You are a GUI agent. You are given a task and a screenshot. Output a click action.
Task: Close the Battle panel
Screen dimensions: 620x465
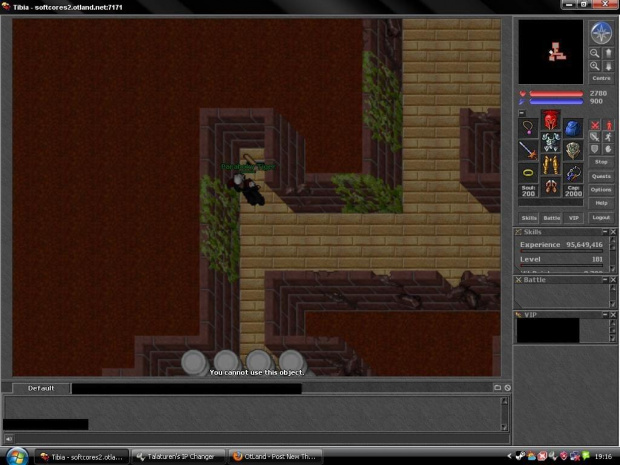(613, 280)
